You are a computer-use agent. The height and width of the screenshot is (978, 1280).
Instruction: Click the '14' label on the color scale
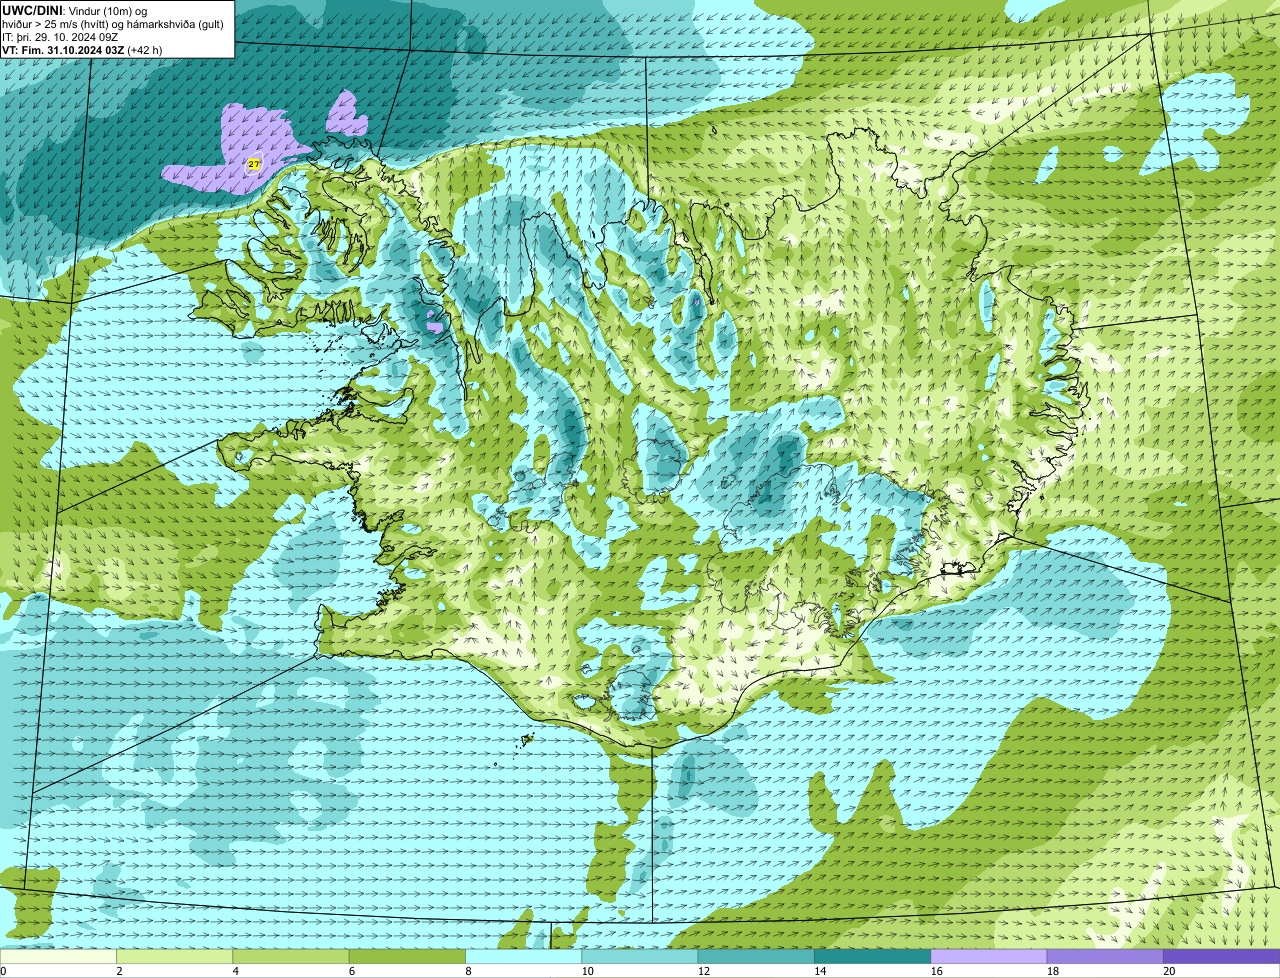820,971
